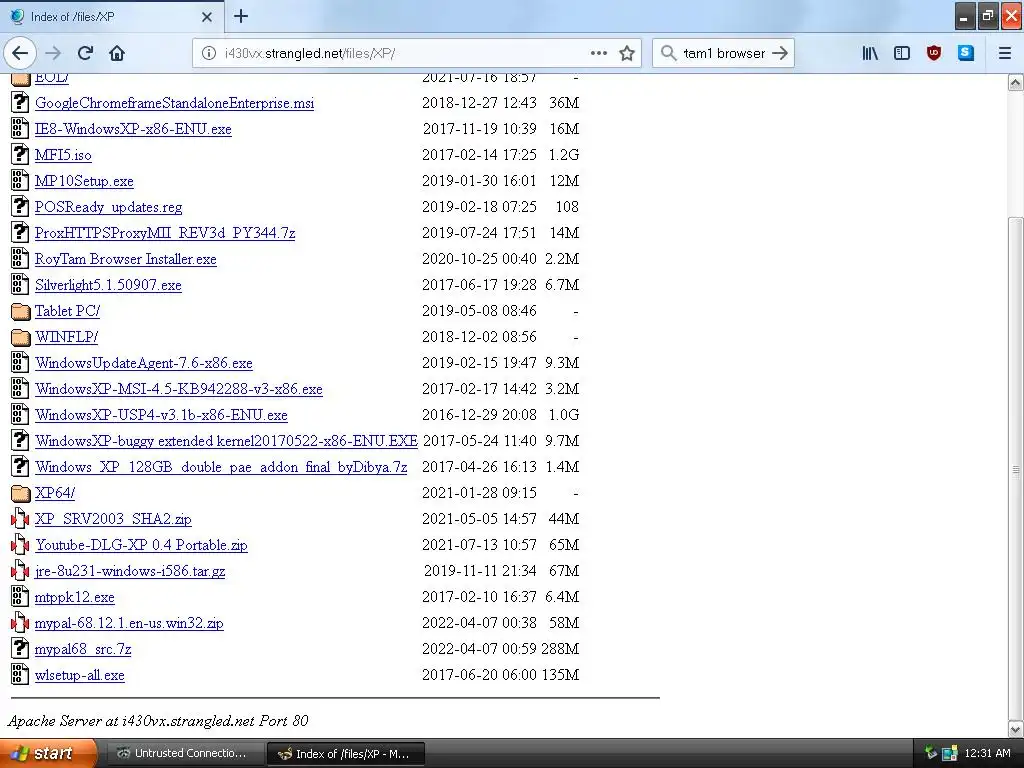Go back to the previous page

[x=20, y=53]
